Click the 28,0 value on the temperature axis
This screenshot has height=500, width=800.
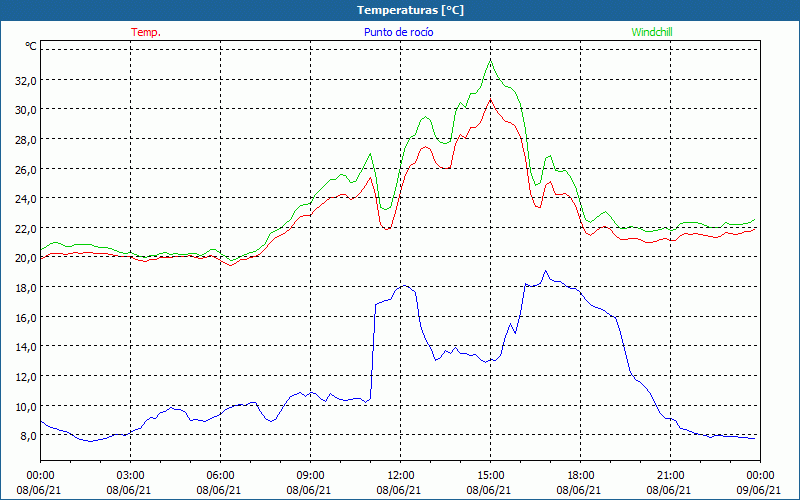pos(24,140)
